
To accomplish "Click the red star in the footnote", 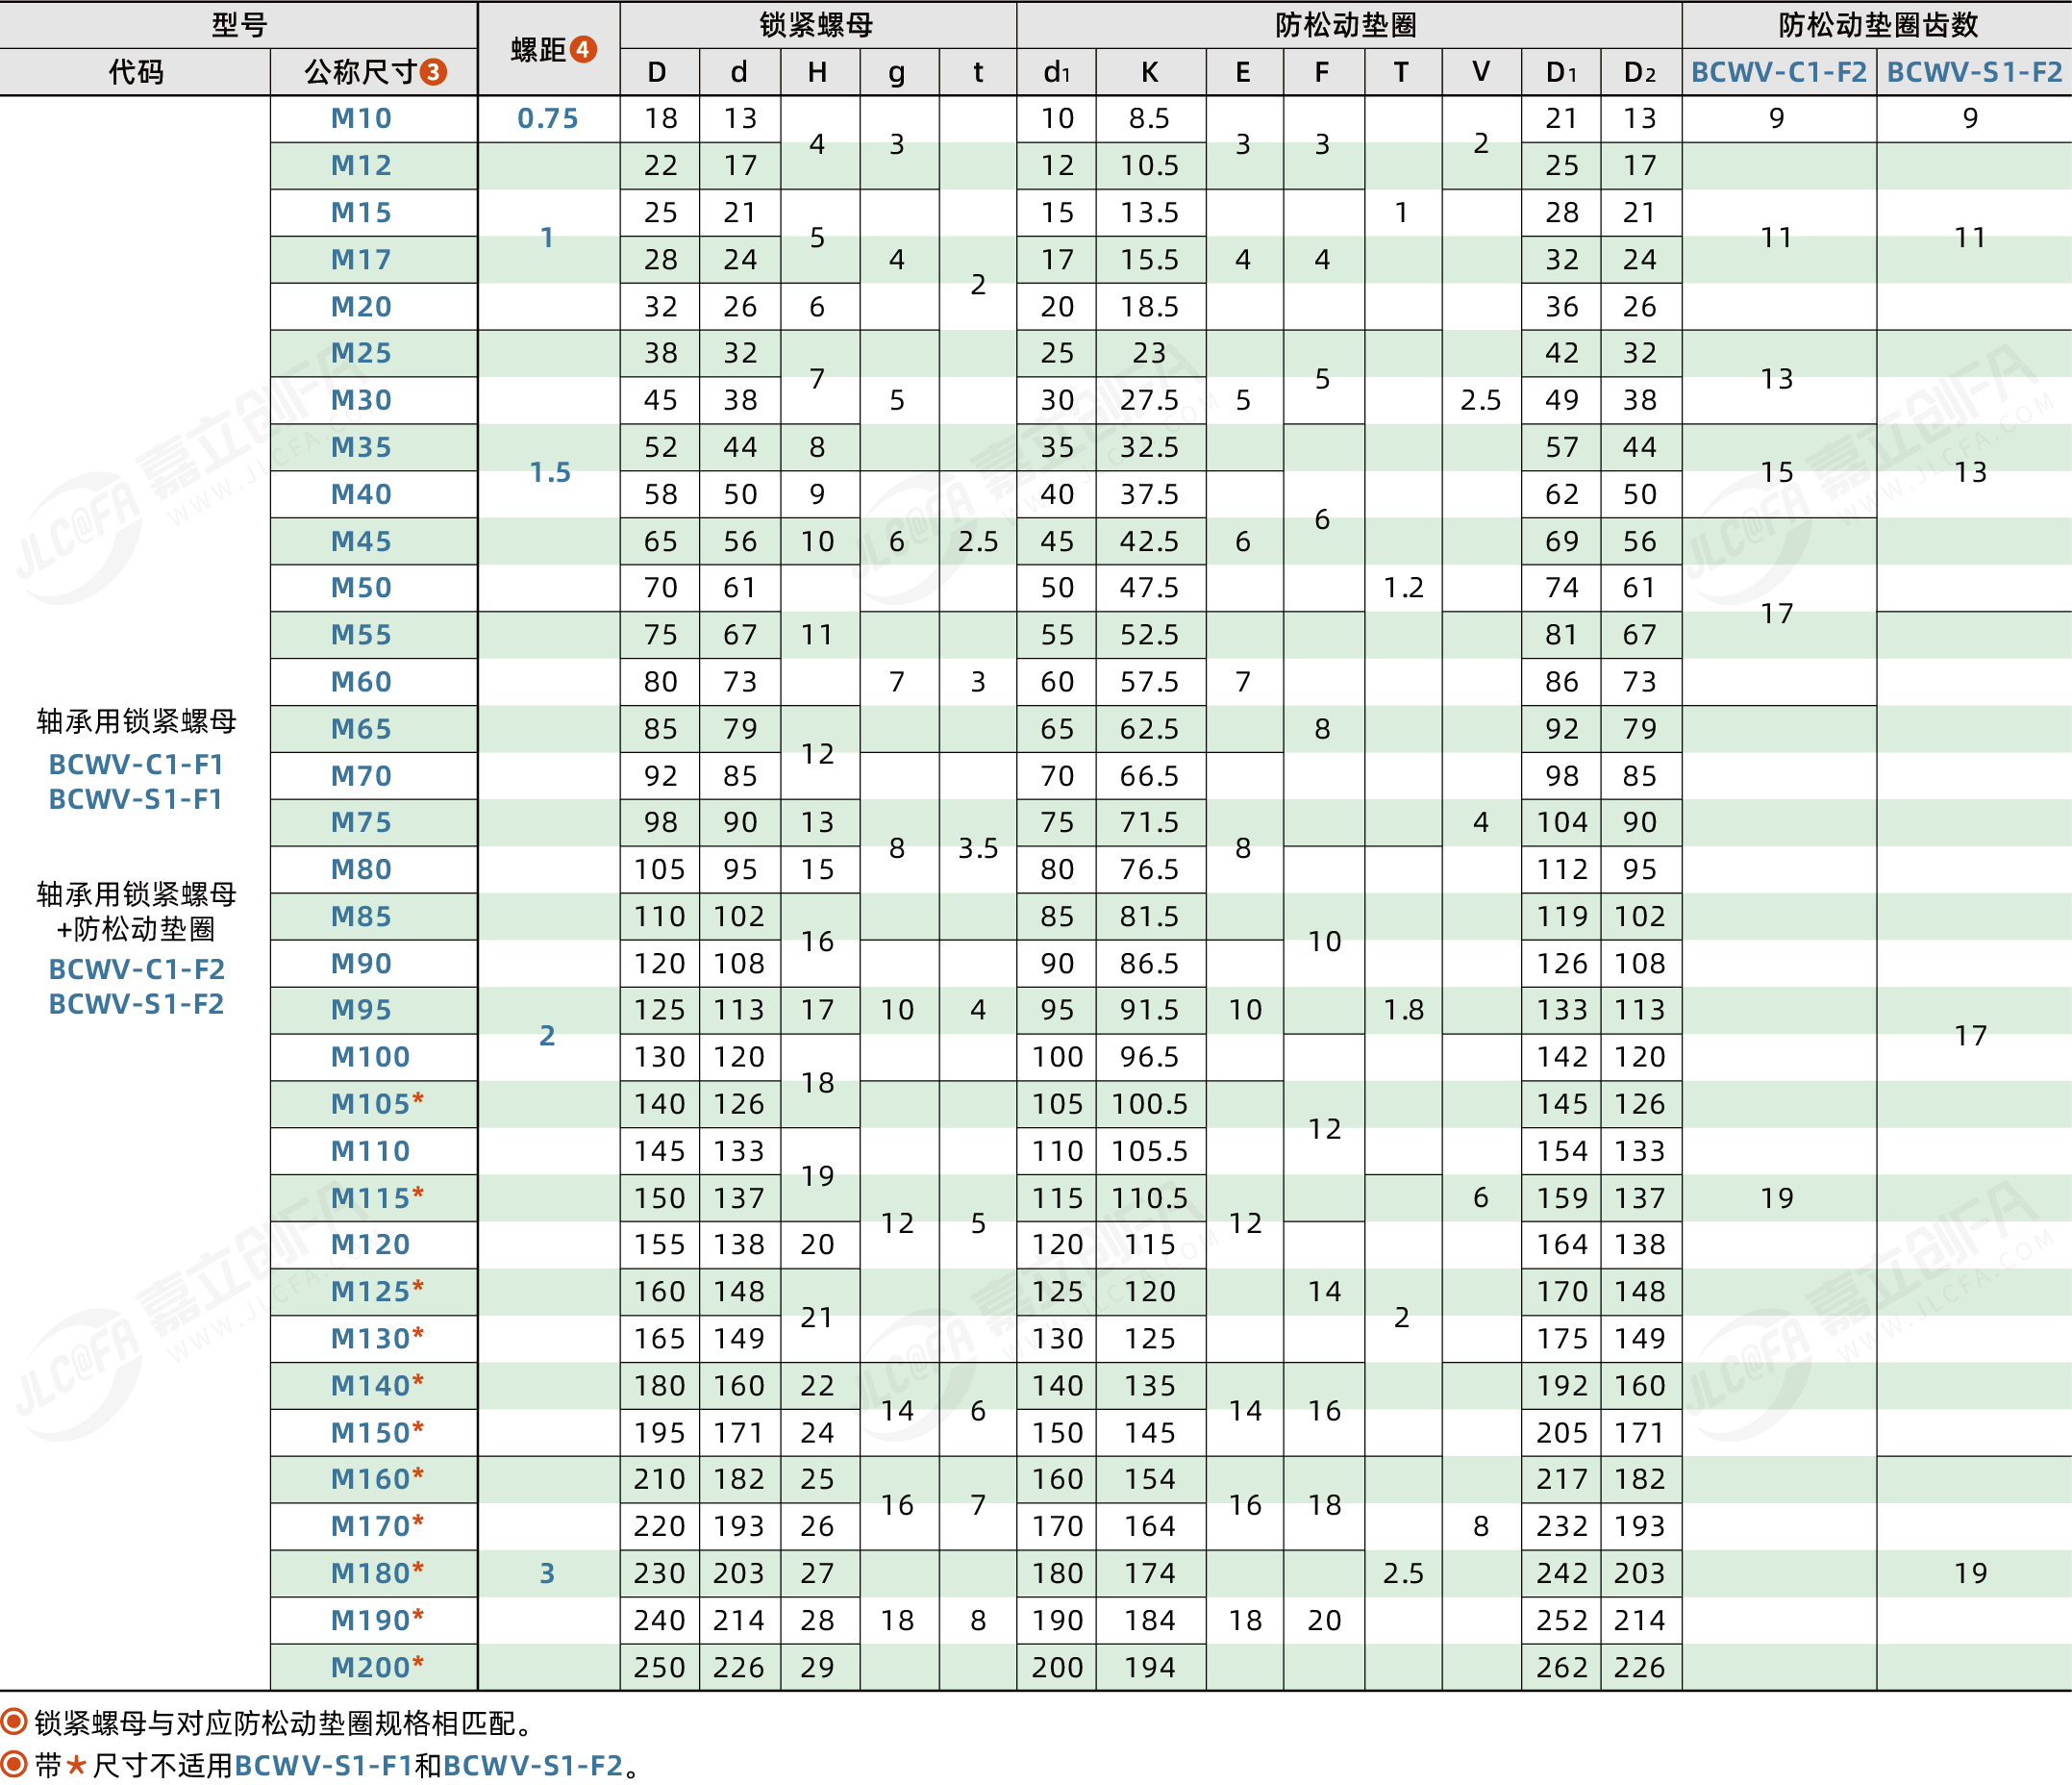I will [76, 1766].
